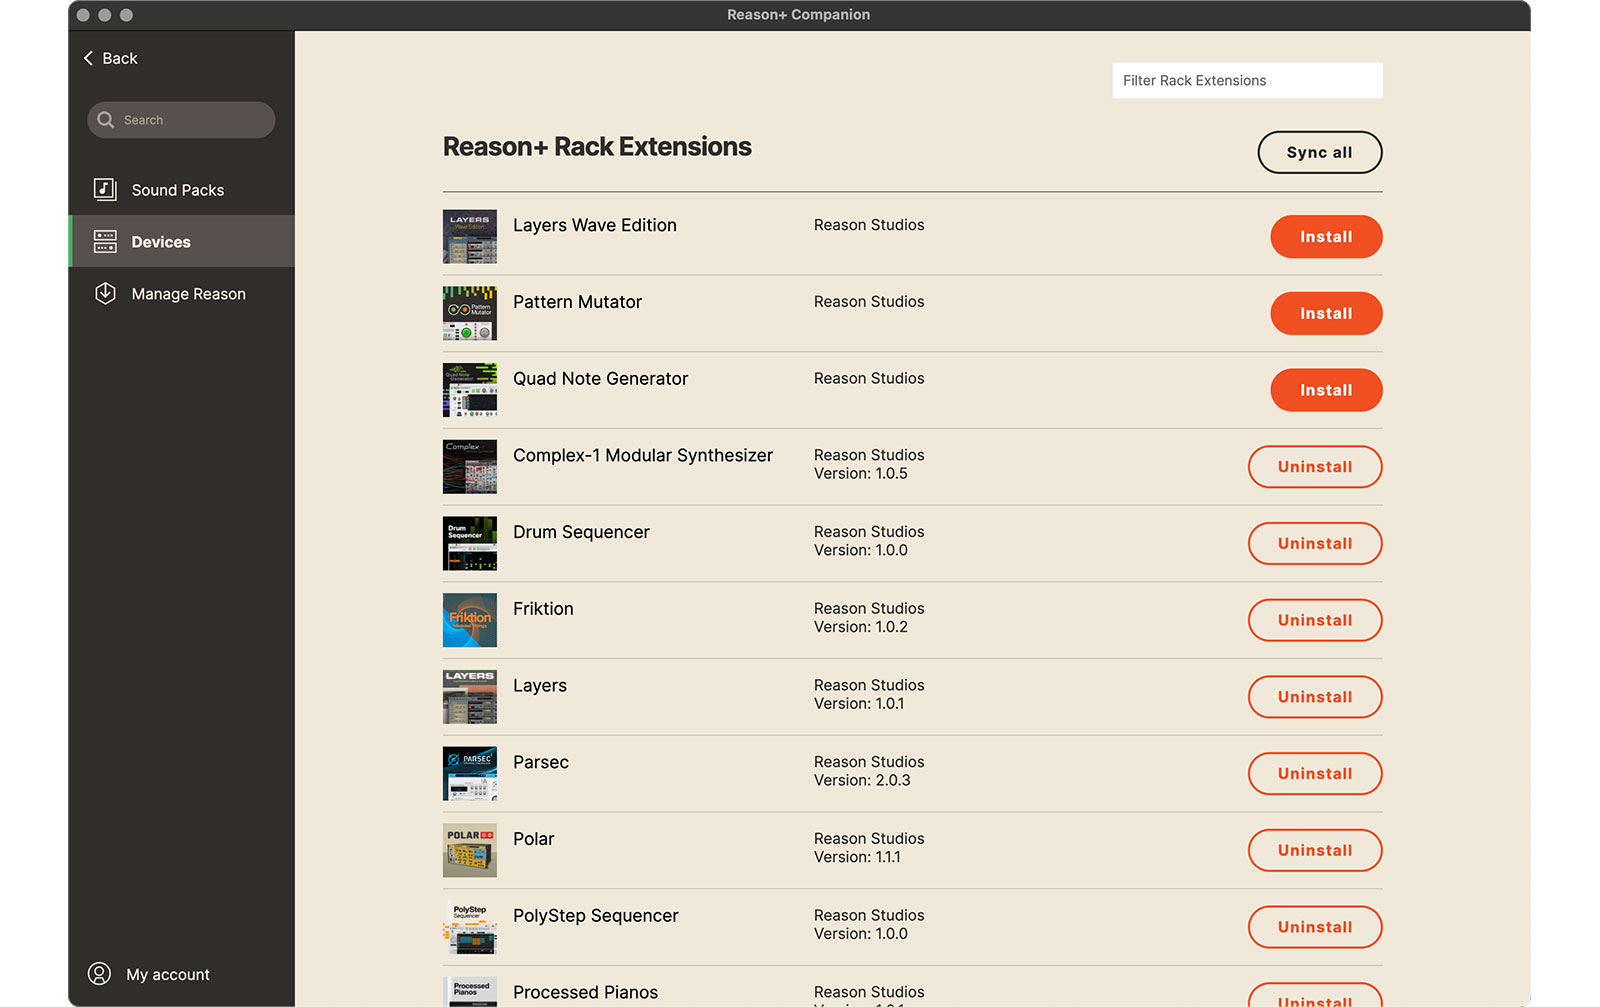Image resolution: width=1600 pixels, height=1007 pixels.
Task: Click the PolyStep Sequencer thumbnail
Action: click(470, 927)
